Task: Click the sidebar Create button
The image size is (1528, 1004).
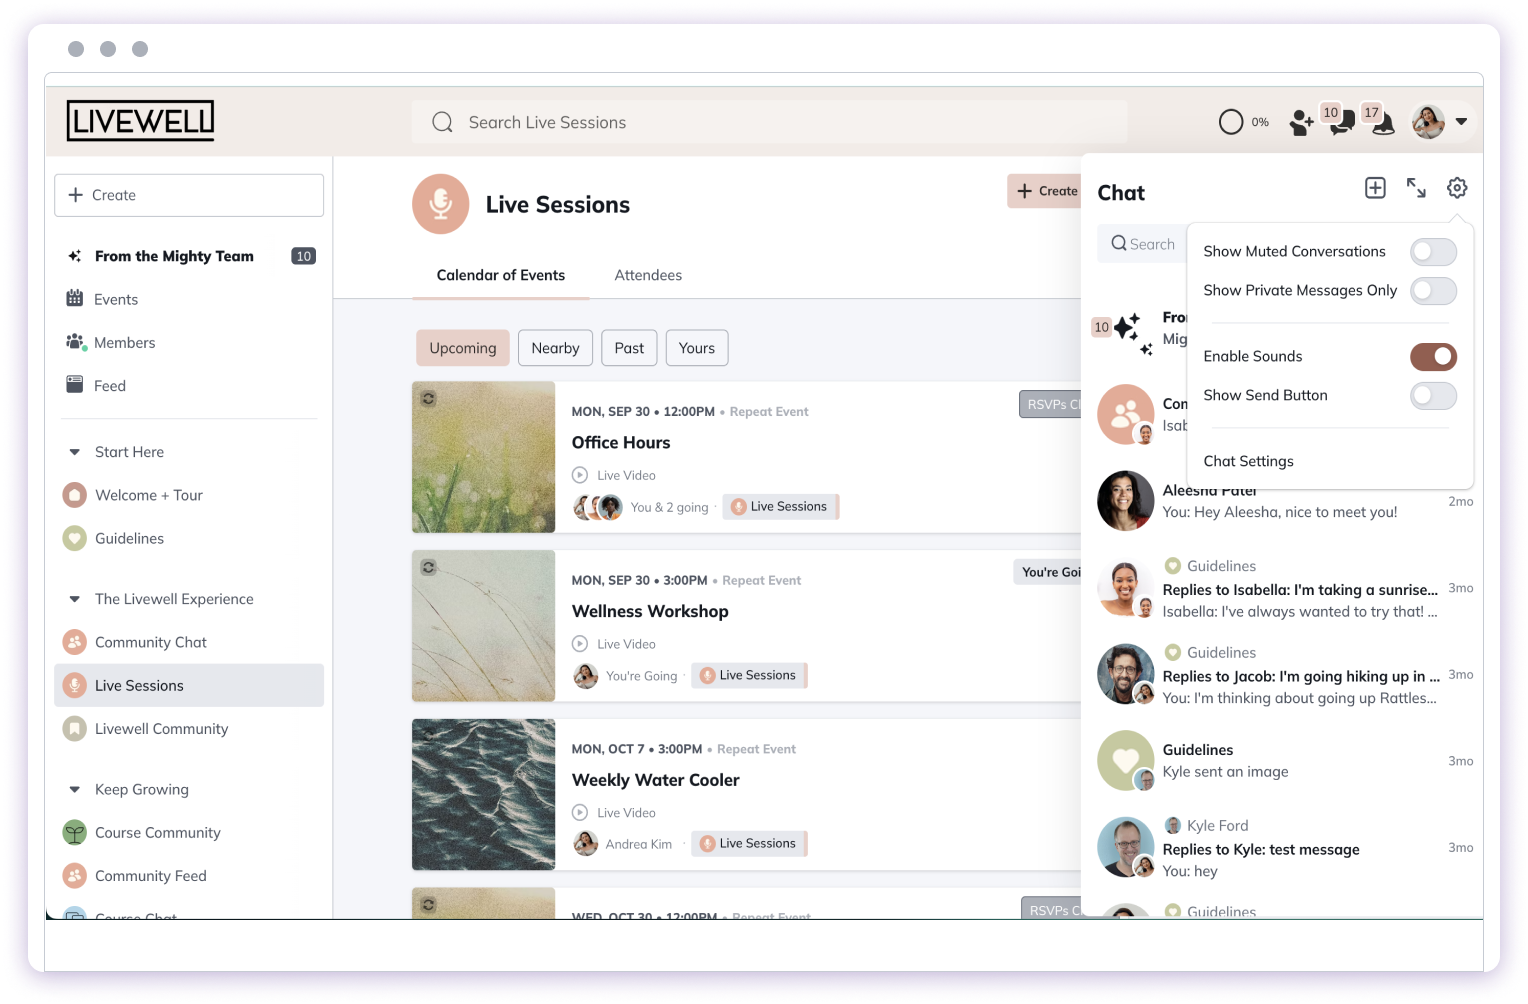Action: 189,195
